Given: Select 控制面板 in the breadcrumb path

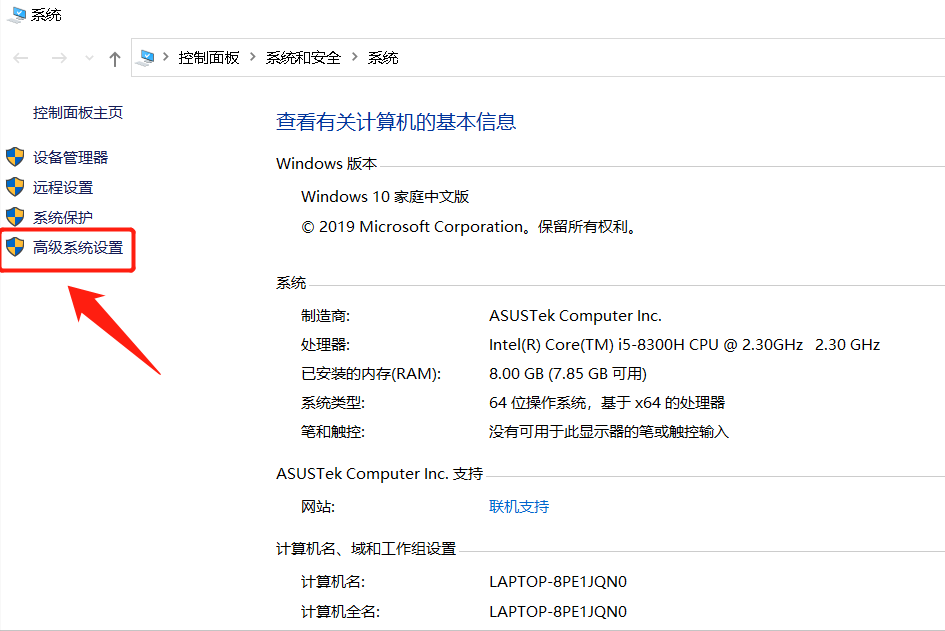Looking at the screenshot, I should 209,58.
